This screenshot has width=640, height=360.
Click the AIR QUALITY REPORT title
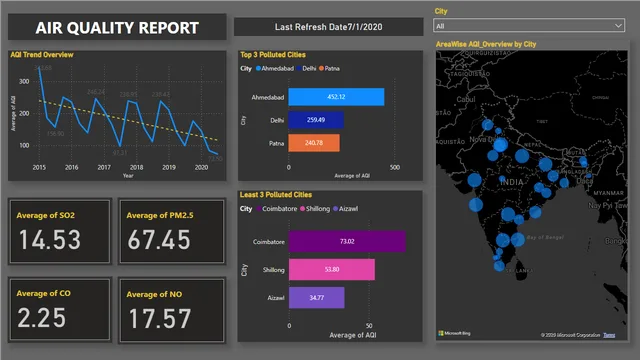(x=117, y=28)
